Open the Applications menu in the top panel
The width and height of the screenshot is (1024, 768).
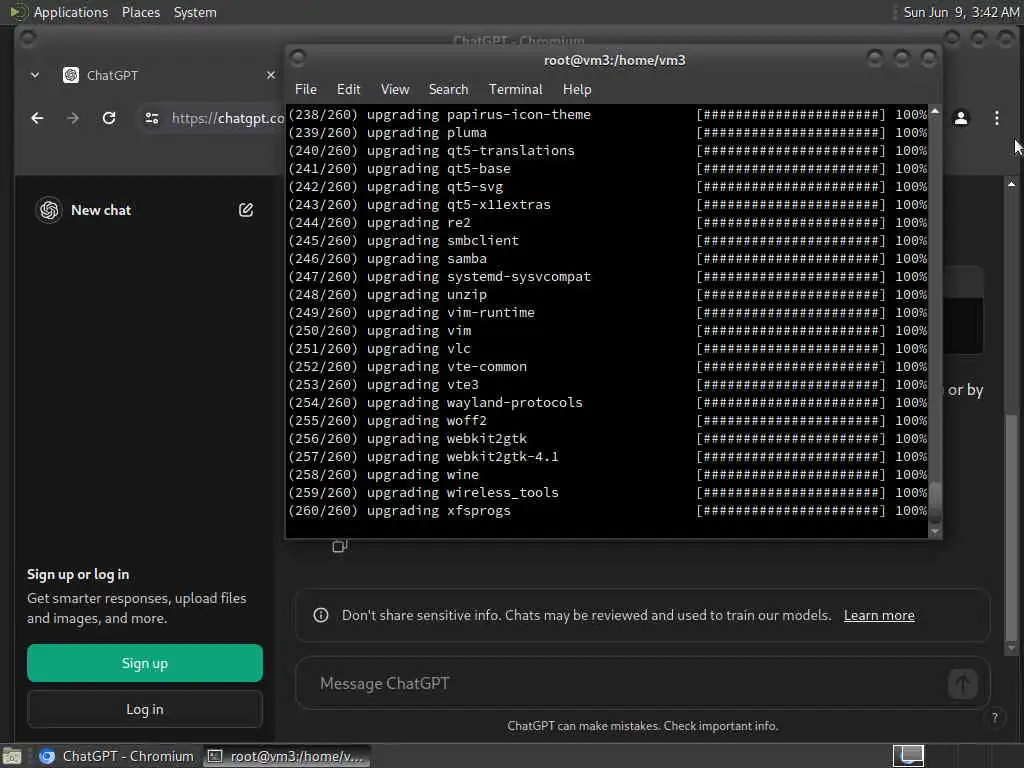coord(71,12)
